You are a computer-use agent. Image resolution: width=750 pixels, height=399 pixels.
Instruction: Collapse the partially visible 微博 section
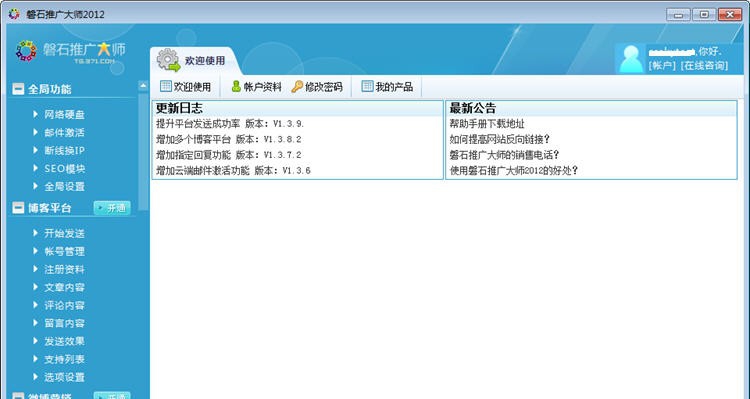[18, 396]
